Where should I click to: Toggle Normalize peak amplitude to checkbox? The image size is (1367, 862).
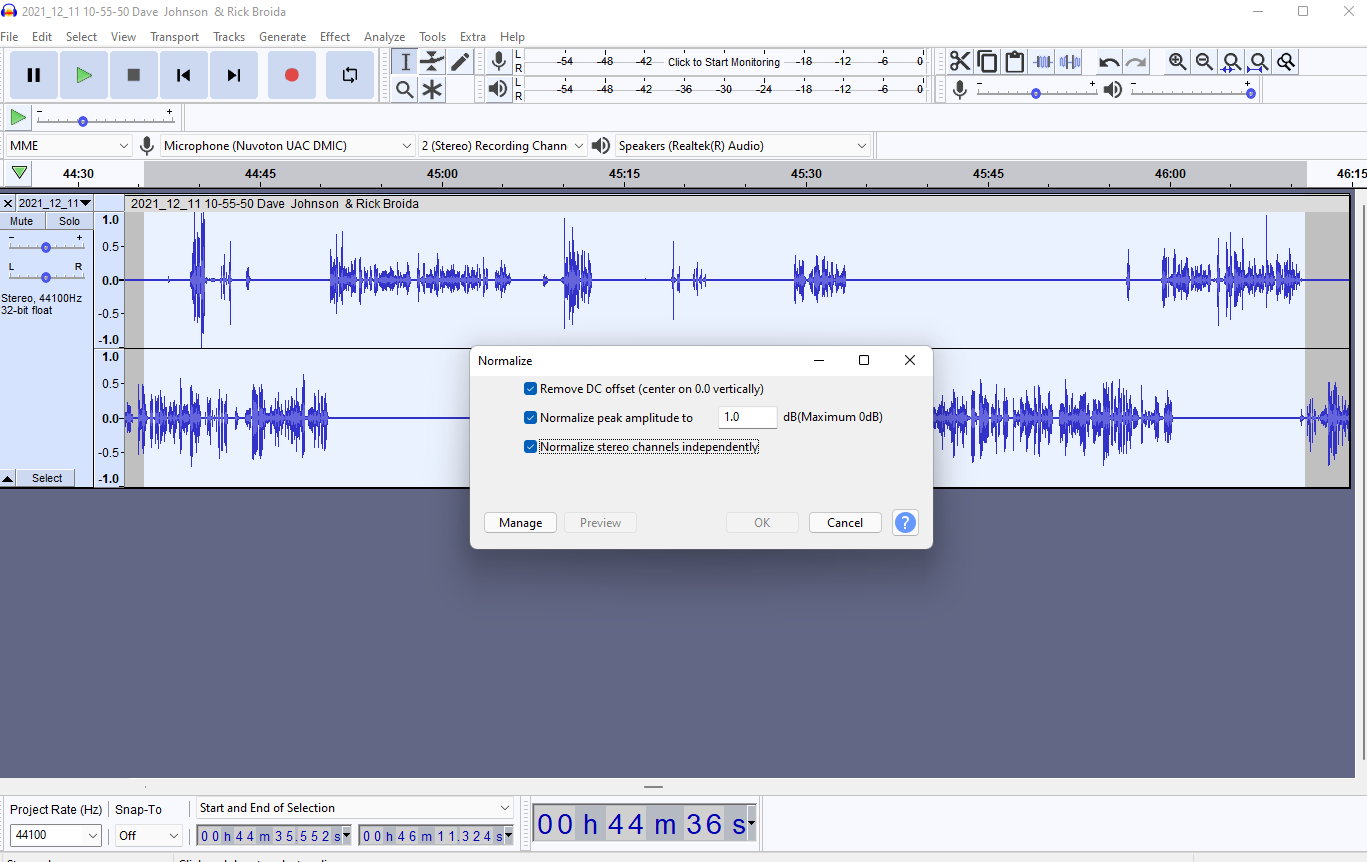click(x=530, y=418)
